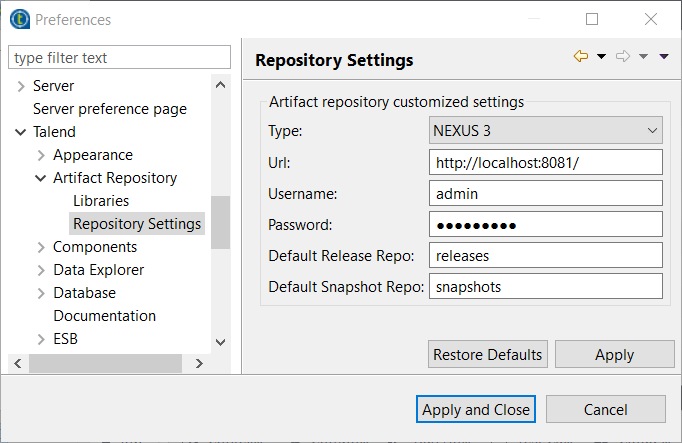Select Server preference page item
The height and width of the screenshot is (443, 682).
(109, 109)
